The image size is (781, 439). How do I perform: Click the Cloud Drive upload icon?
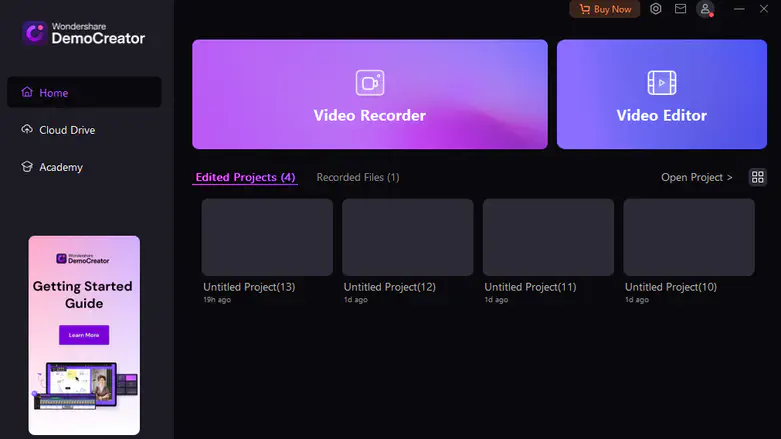click(27, 130)
